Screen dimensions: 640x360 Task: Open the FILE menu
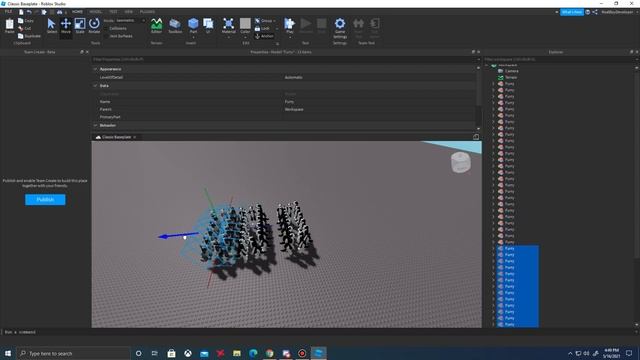[x=8, y=12]
